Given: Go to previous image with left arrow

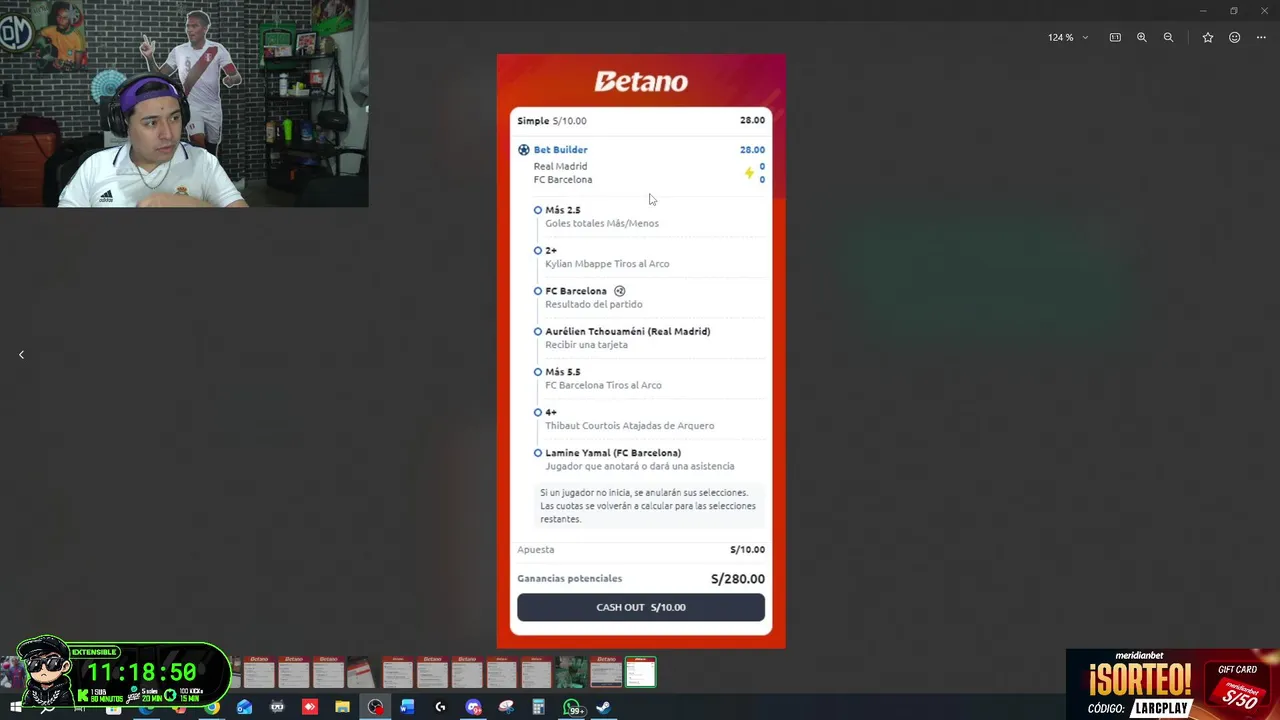Looking at the screenshot, I should (x=21, y=354).
